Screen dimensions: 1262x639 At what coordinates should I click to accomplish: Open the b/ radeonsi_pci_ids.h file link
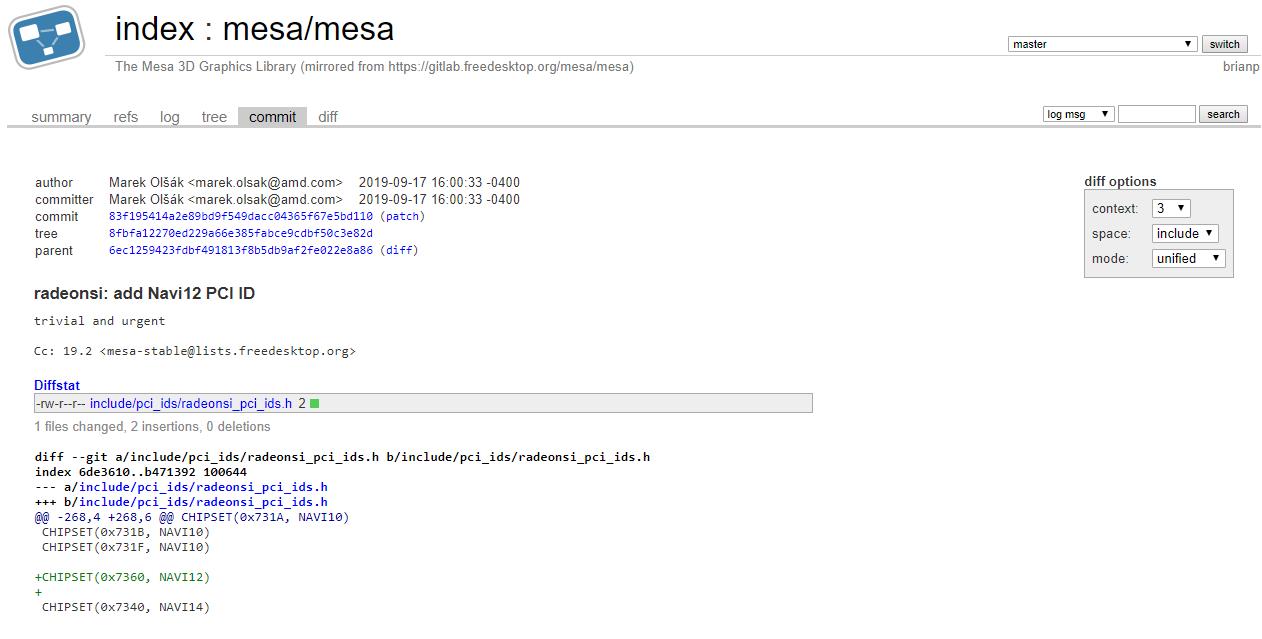point(203,502)
